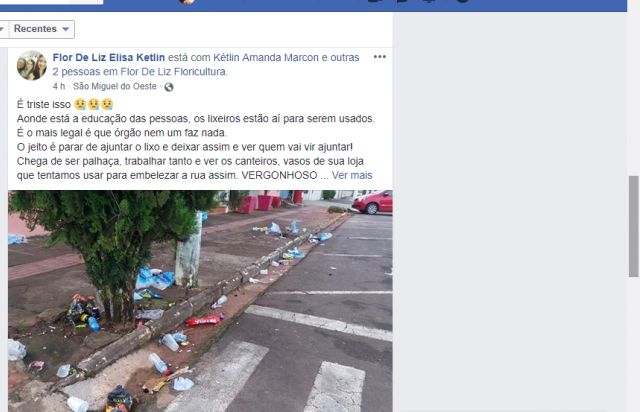Expand the post text with Ver mais
This screenshot has width=640, height=412.
point(352,176)
